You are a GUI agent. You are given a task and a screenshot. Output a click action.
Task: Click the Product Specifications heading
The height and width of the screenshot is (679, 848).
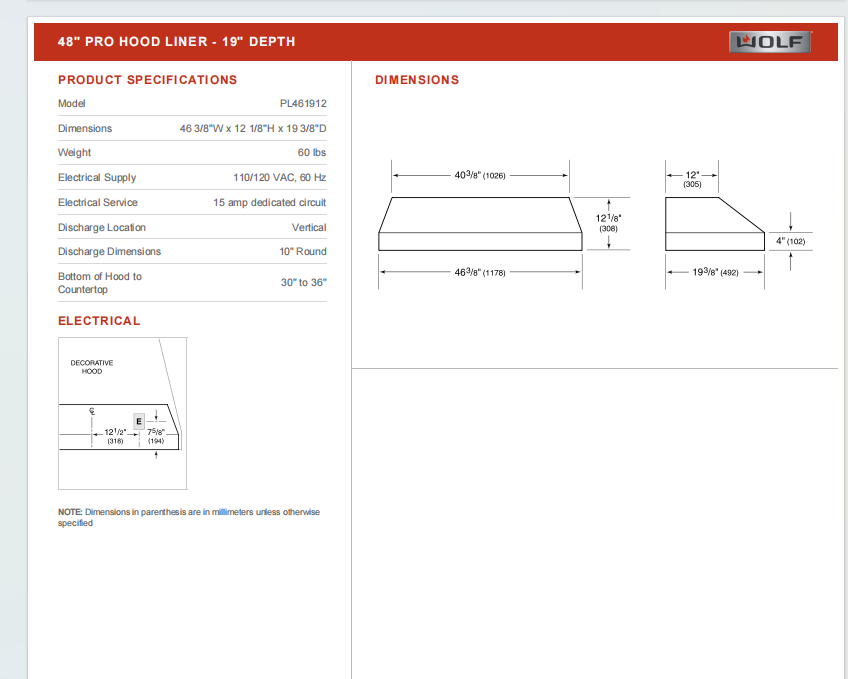pos(147,80)
